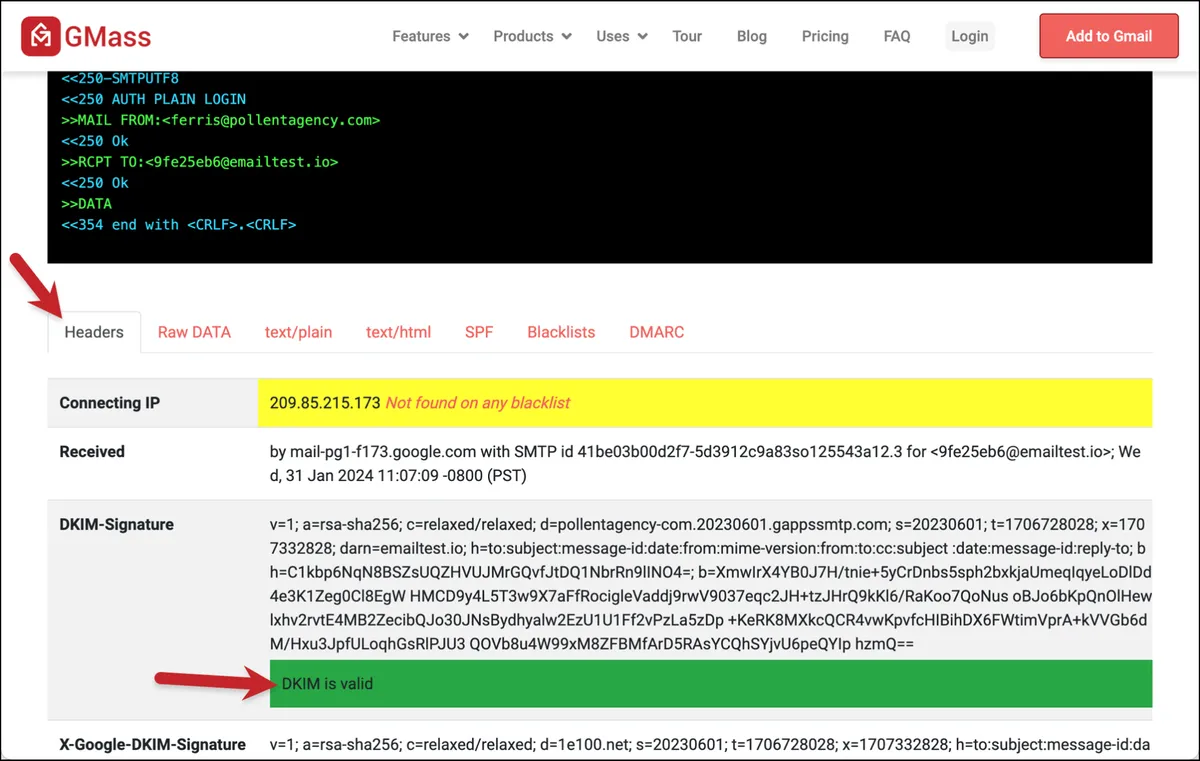The image size is (1200, 761).
Task: Switch to the text/plain tab
Action: coord(298,332)
